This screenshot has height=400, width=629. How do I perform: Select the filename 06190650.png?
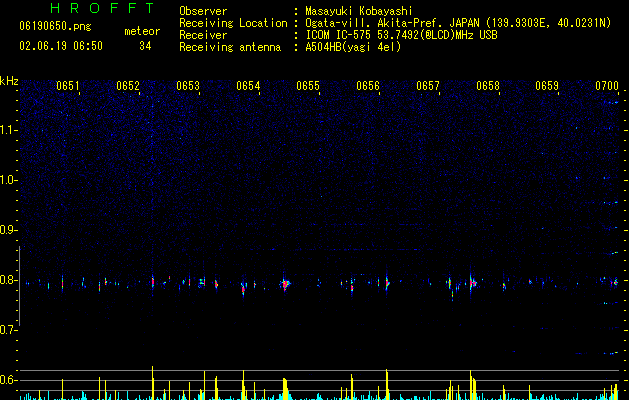[55, 27]
